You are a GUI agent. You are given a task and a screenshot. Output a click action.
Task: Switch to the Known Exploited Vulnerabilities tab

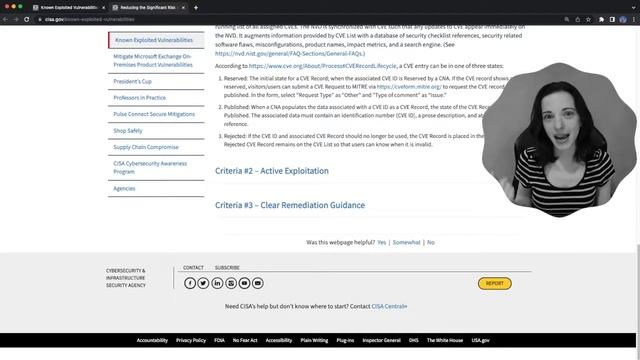[x=68, y=7]
